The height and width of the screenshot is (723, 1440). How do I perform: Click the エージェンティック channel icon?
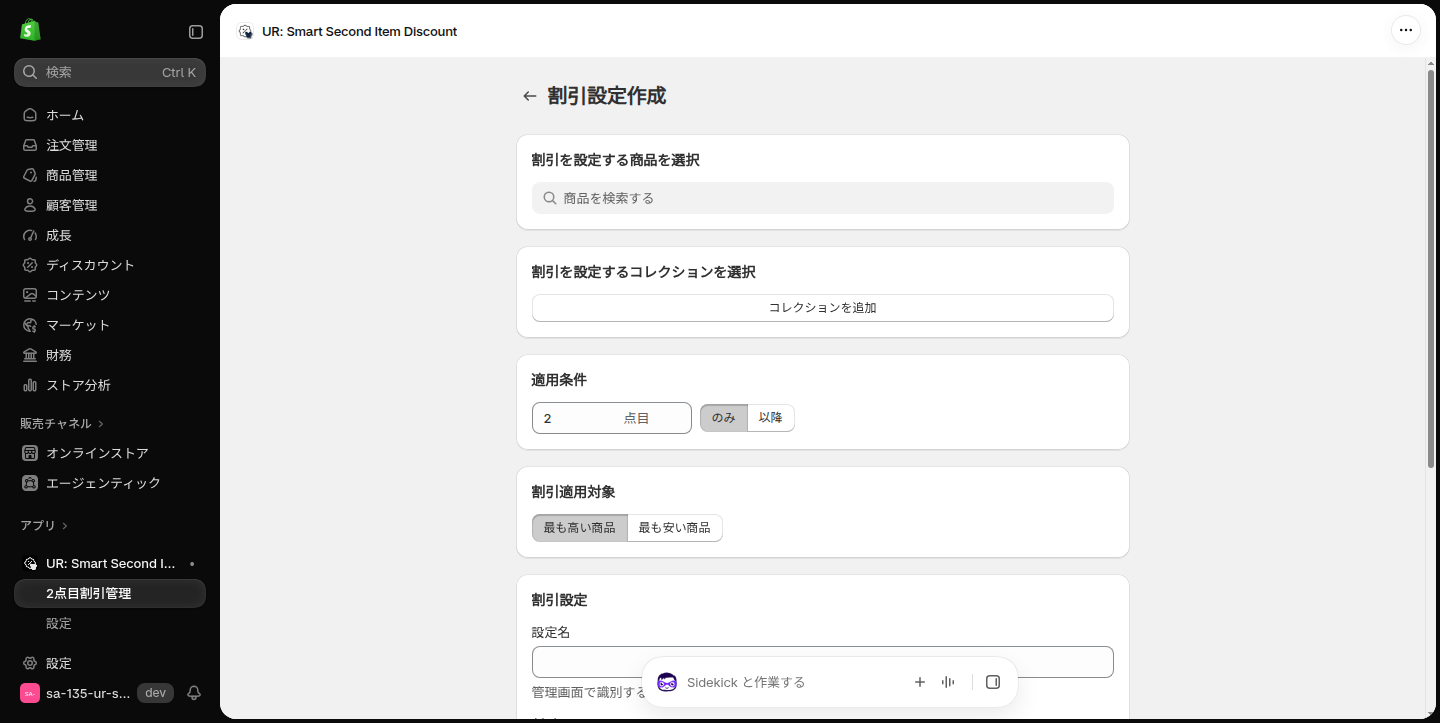30,483
